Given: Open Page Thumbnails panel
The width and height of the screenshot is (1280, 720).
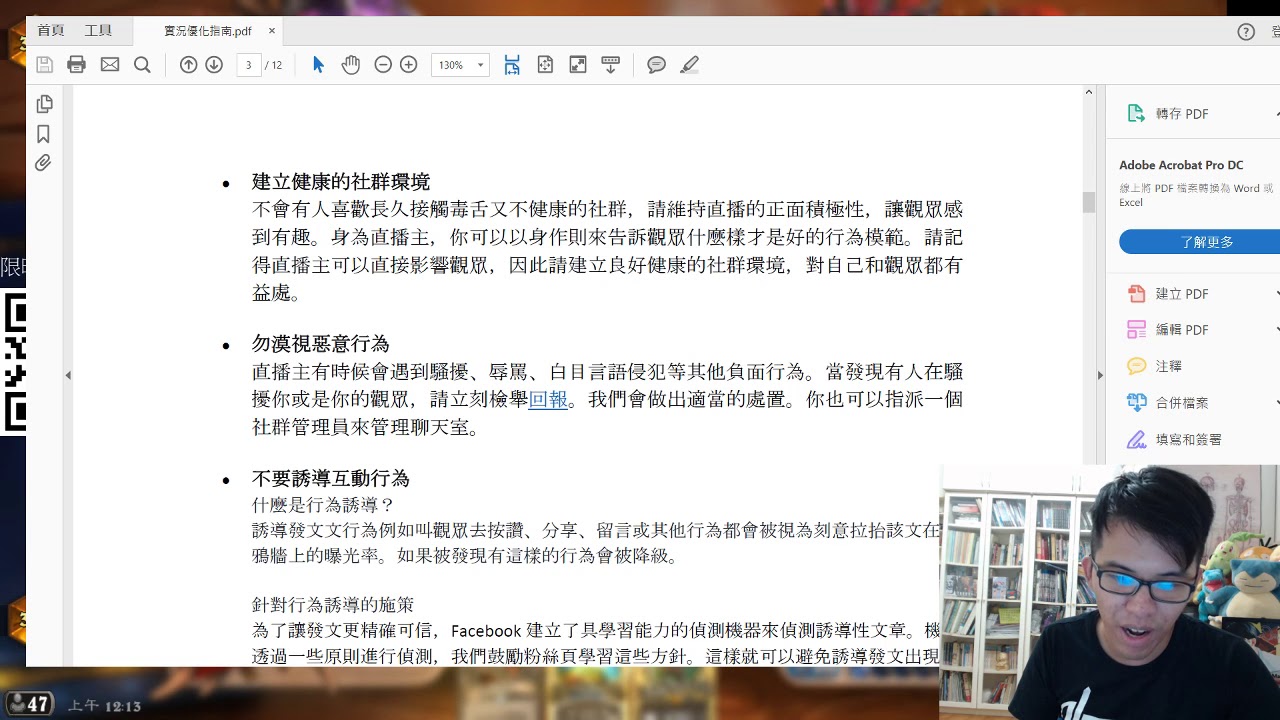Looking at the screenshot, I should (44, 104).
